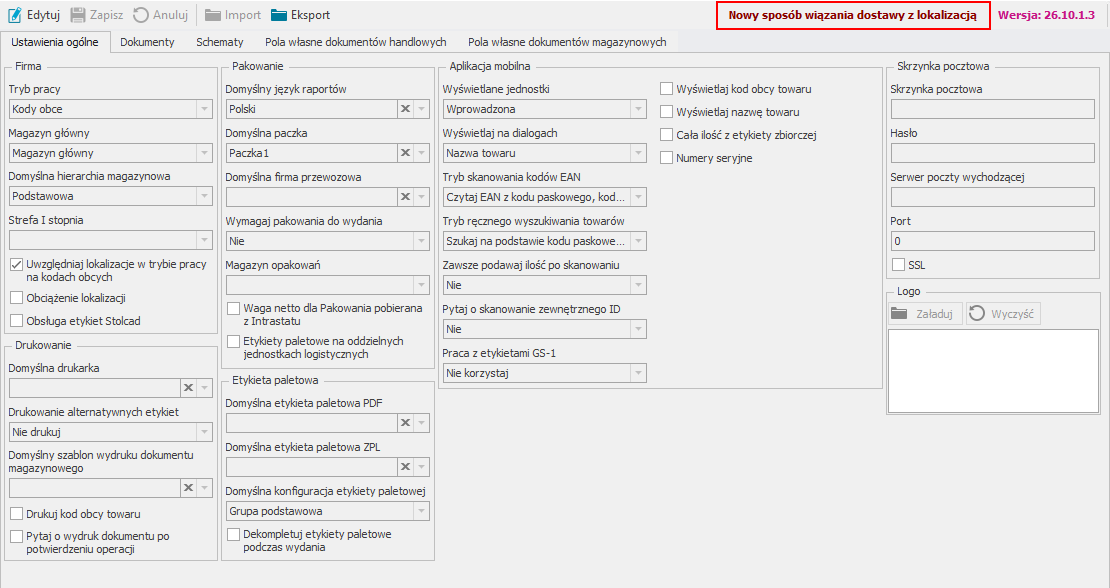Expand the Magazyn opakowań dropdown

(422, 284)
